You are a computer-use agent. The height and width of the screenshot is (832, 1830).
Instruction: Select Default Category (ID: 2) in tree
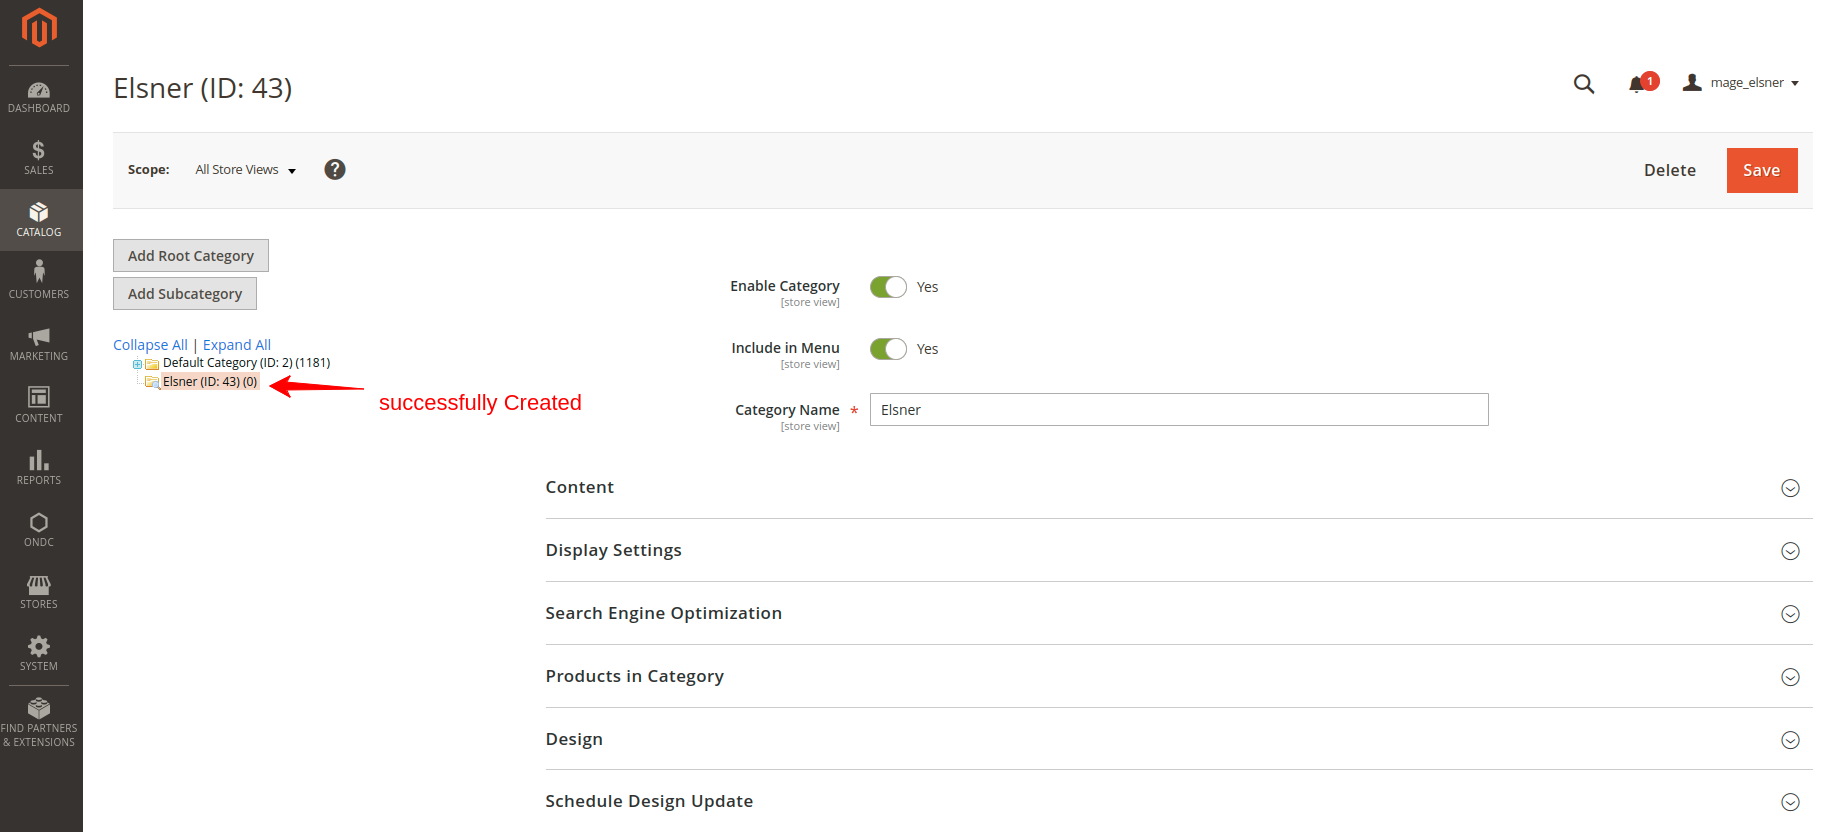pyautogui.click(x=246, y=363)
